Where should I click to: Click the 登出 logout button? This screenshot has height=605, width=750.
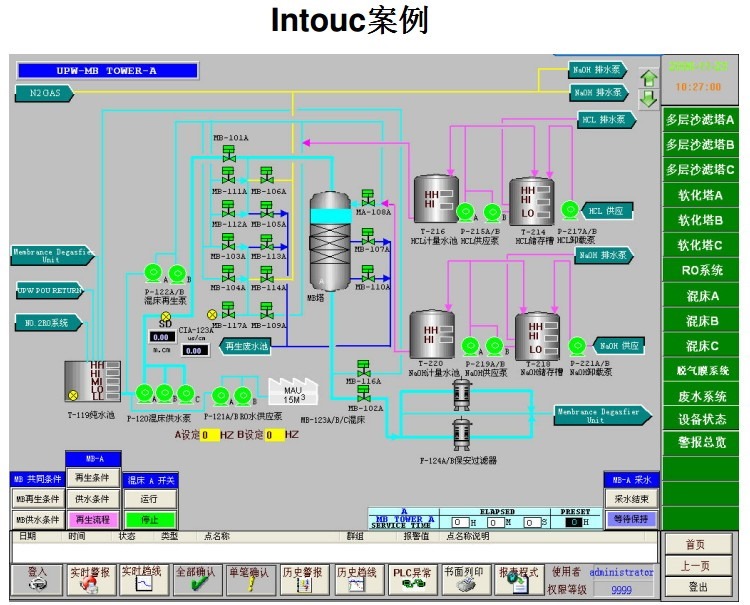(698, 587)
